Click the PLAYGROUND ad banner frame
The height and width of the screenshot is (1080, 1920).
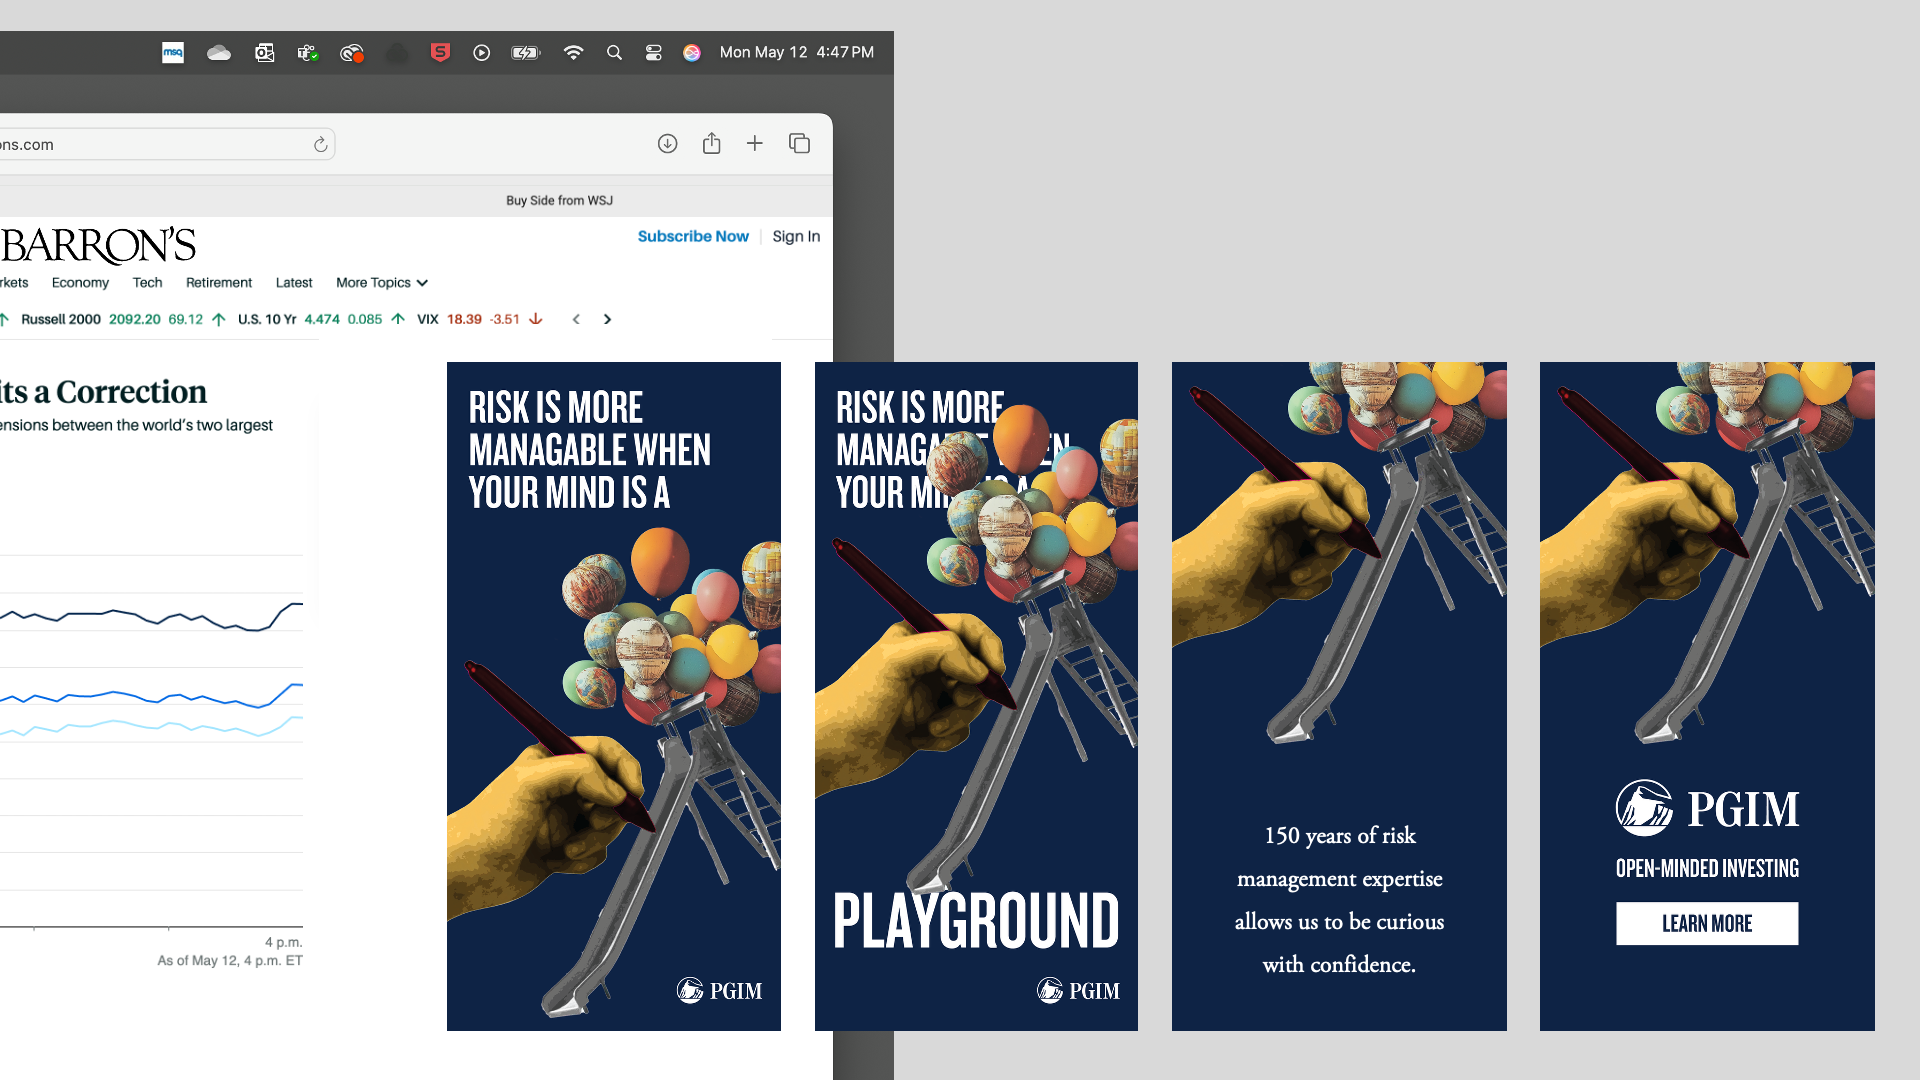coord(976,920)
